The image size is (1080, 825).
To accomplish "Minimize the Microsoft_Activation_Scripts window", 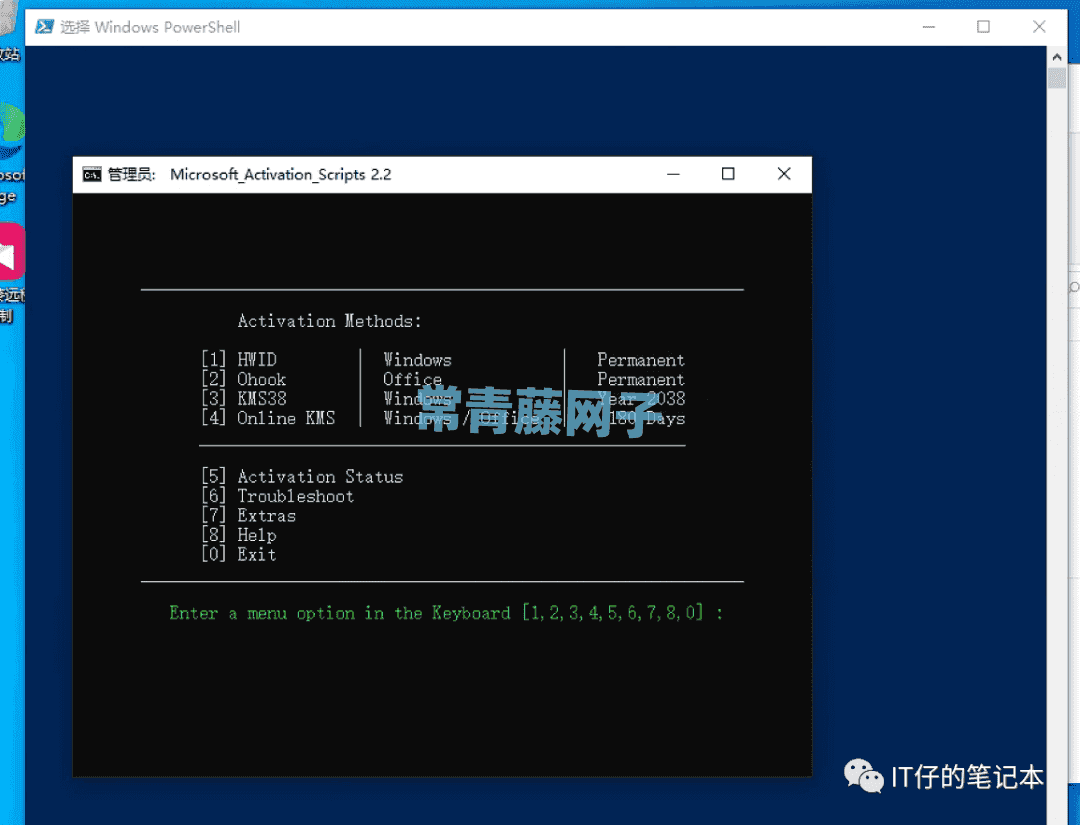I will [x=673, y=174].
